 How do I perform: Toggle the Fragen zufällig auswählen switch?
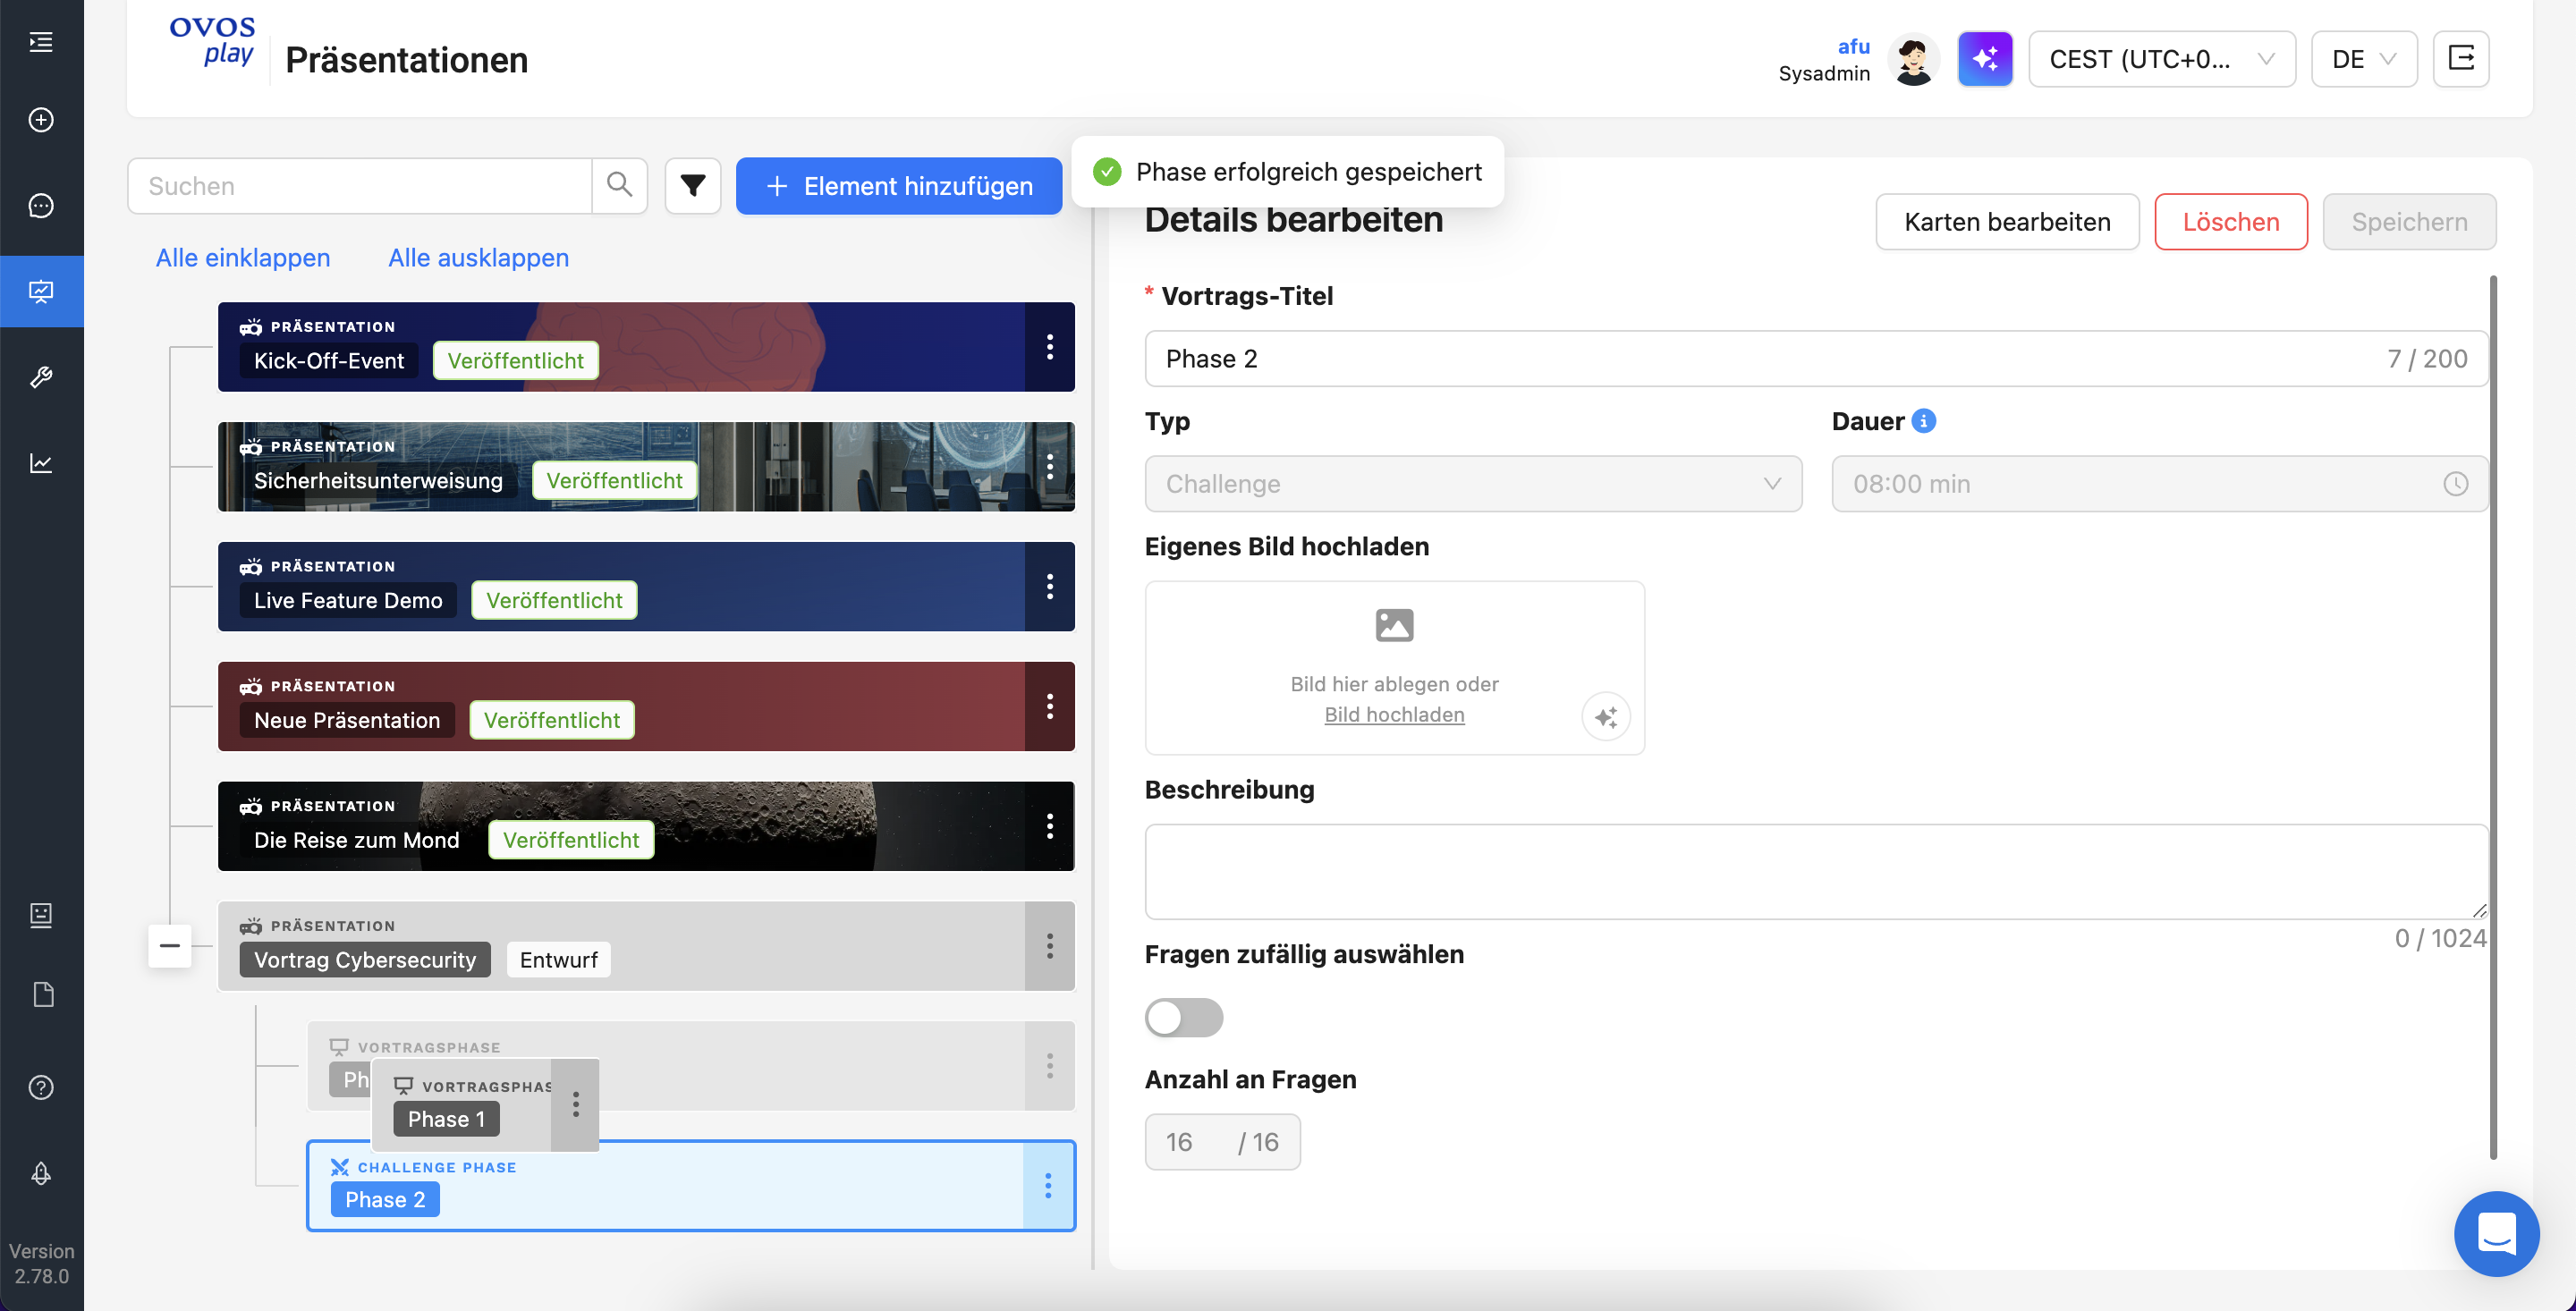(1183, 1015)
